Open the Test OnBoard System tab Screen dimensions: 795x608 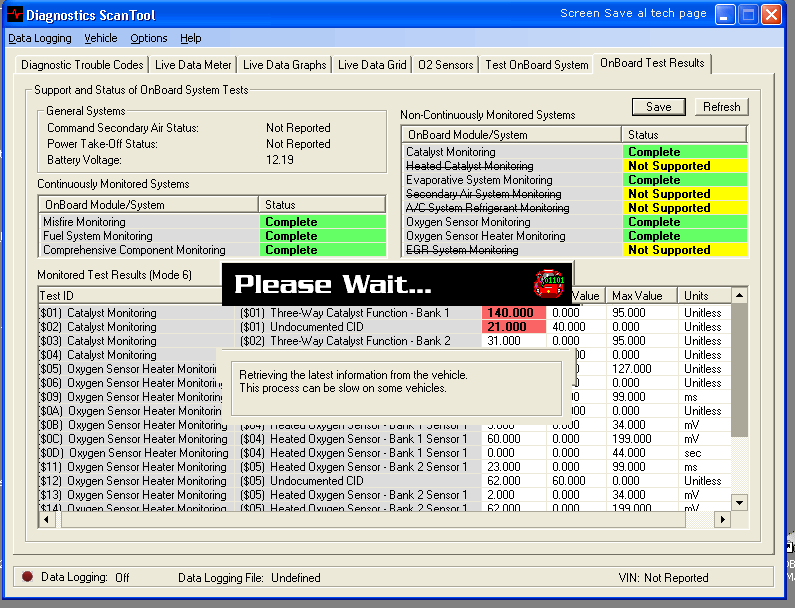536,65
